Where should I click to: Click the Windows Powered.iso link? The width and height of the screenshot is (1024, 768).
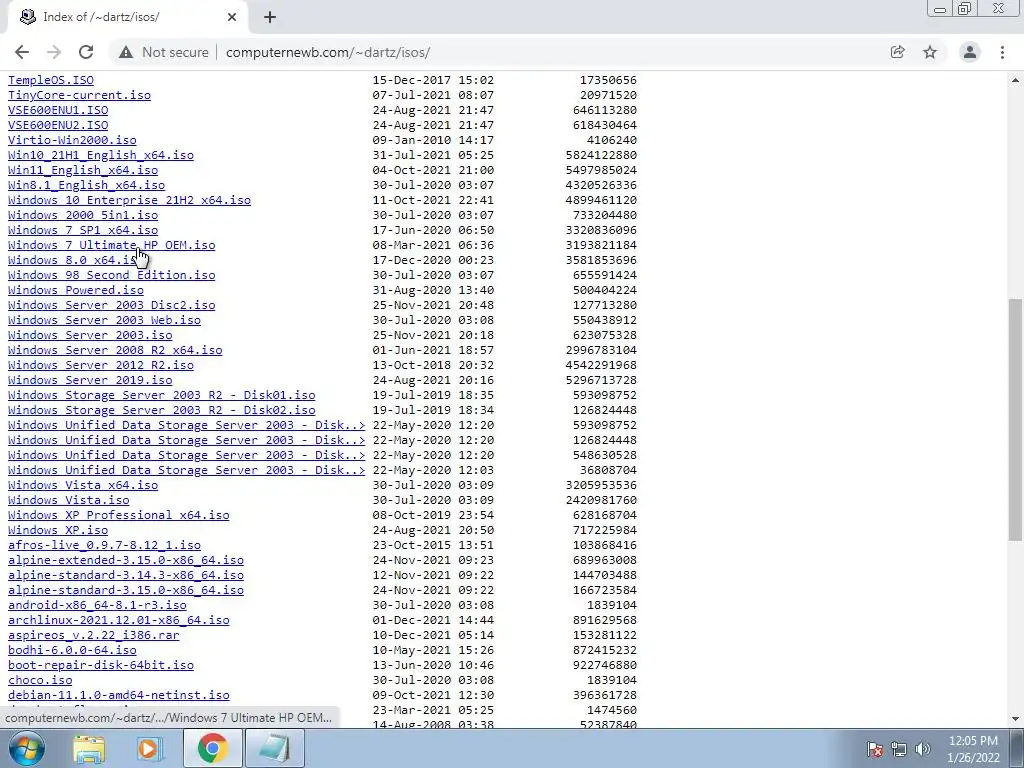pos(76,291)
